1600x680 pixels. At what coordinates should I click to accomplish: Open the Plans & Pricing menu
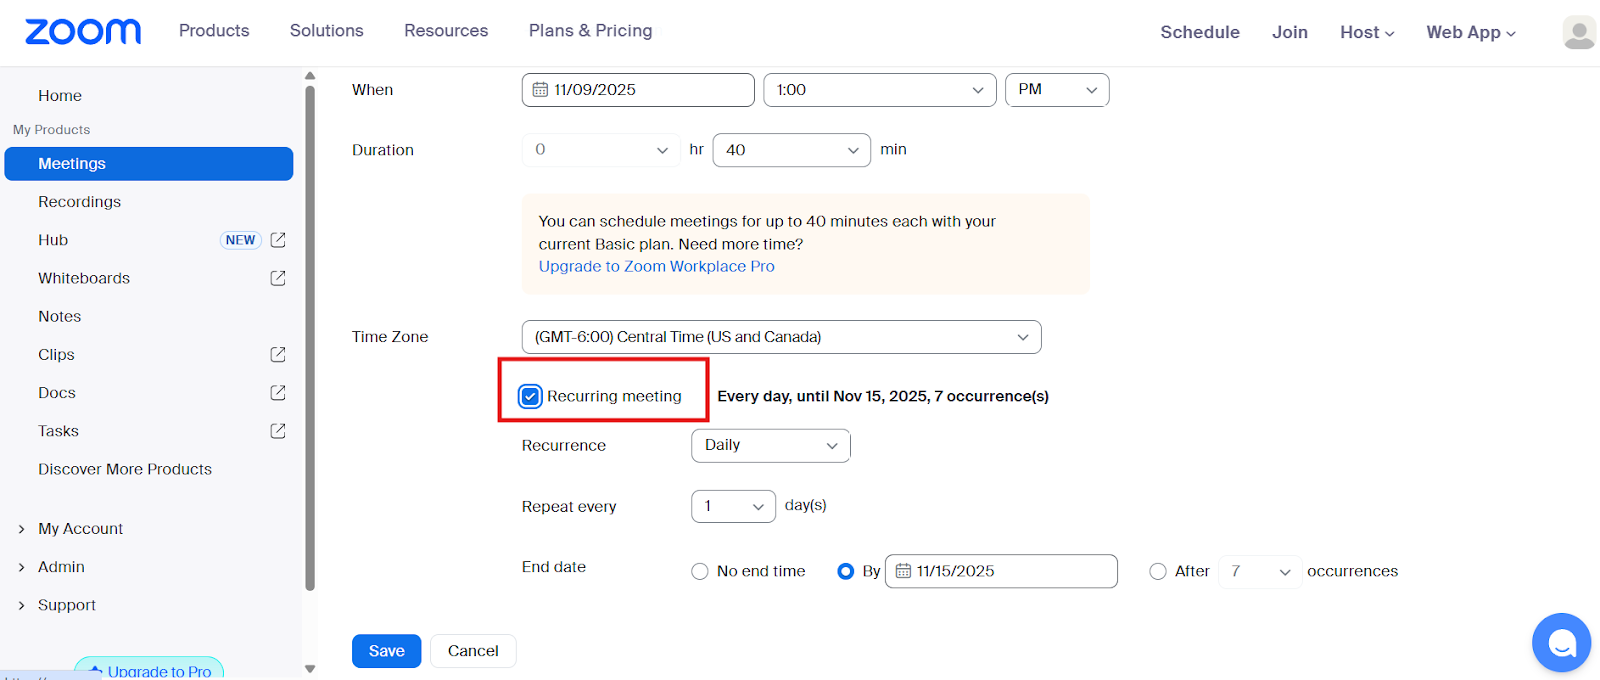(590, 31)
